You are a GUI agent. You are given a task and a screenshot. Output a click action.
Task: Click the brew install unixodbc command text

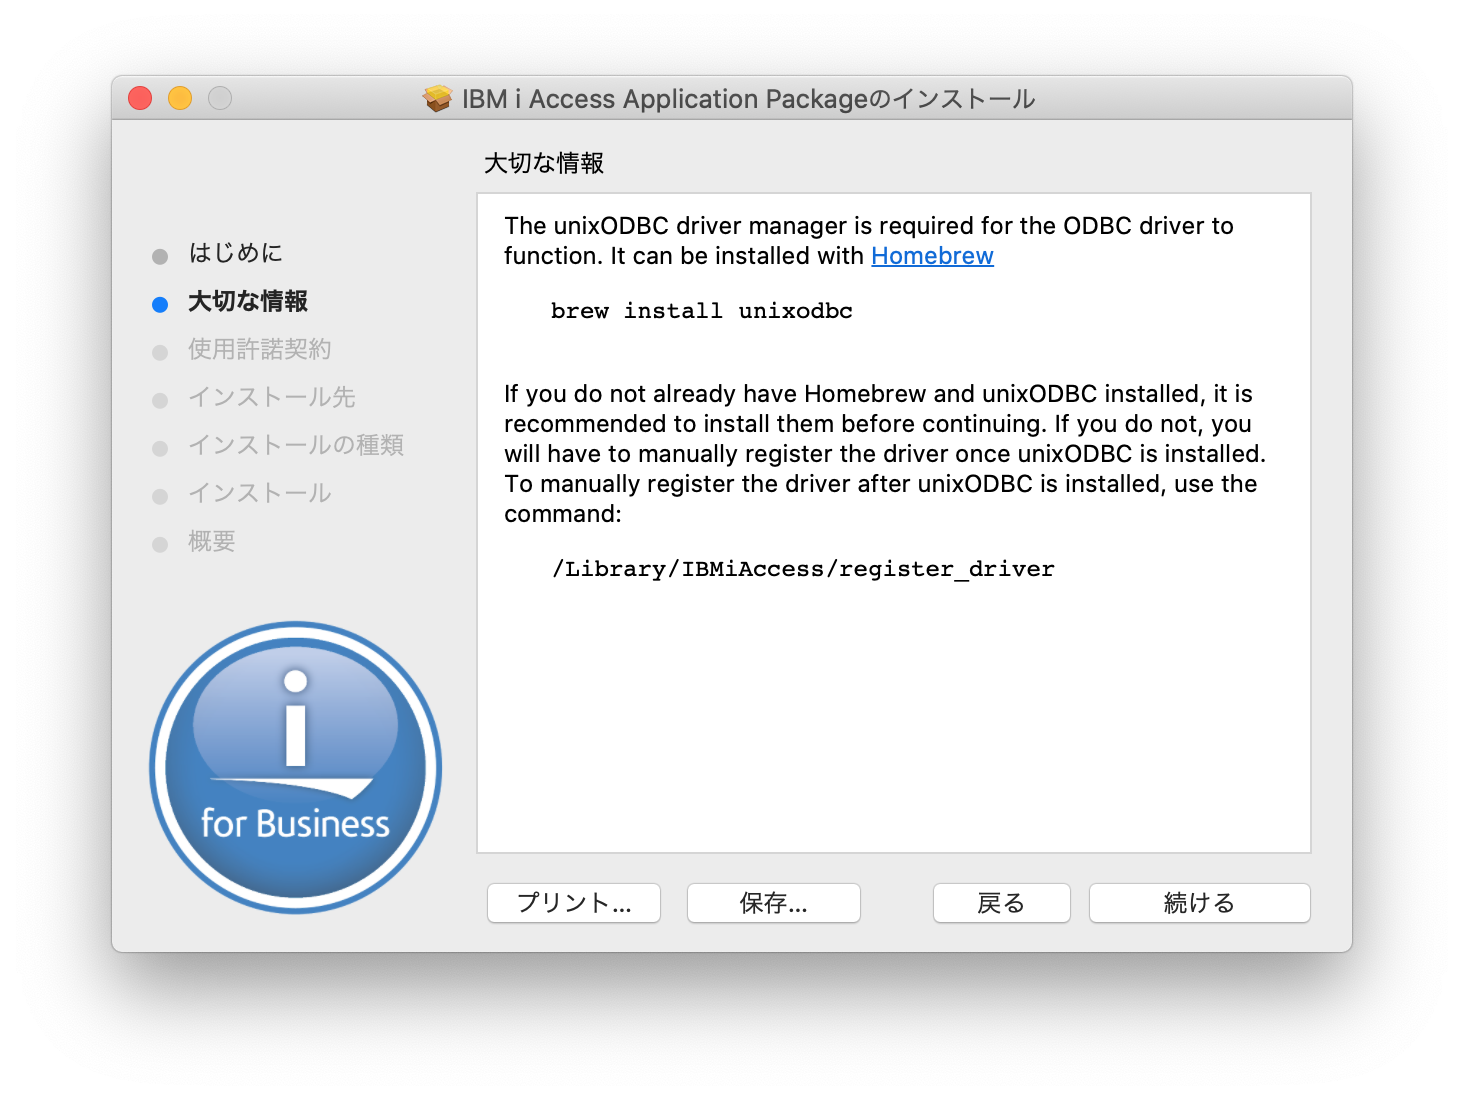[x=702, y=311]
